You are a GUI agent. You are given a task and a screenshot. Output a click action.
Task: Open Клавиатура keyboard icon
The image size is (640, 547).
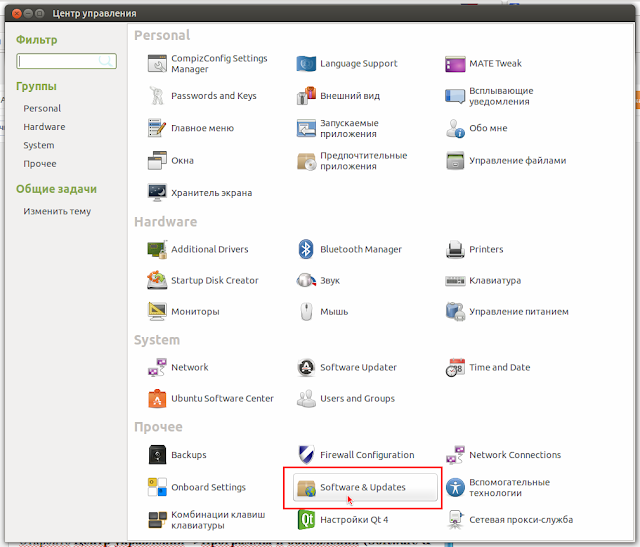click(x=455, y=281)
